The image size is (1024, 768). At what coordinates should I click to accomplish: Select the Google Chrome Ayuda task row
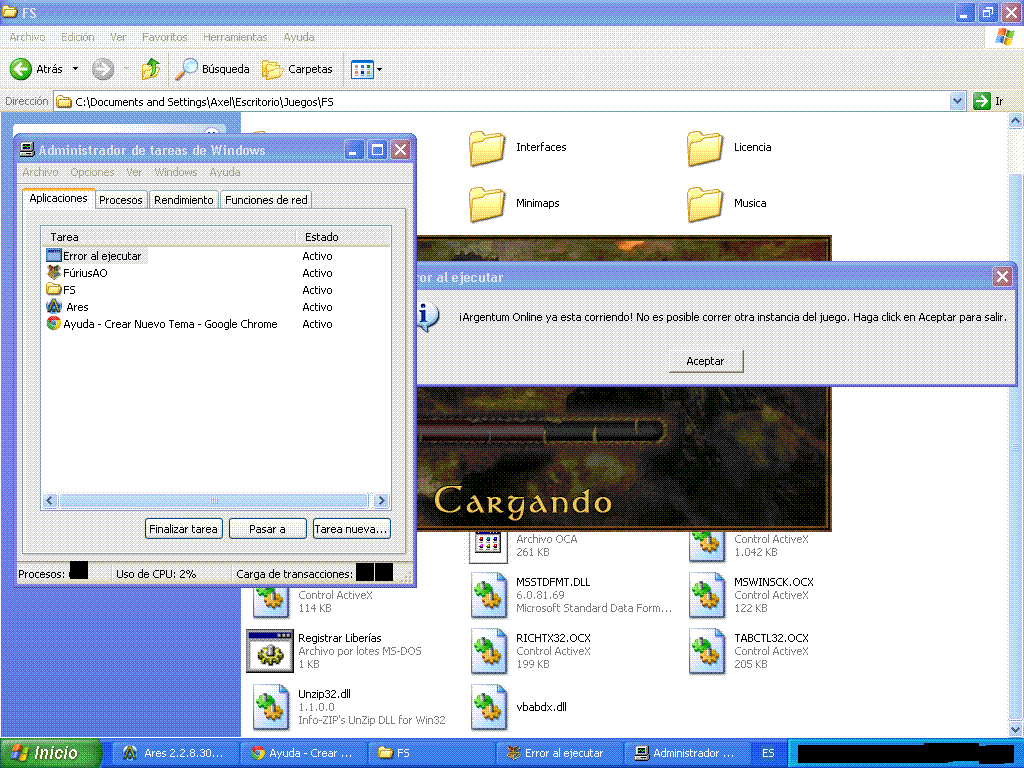pos(216,324)
